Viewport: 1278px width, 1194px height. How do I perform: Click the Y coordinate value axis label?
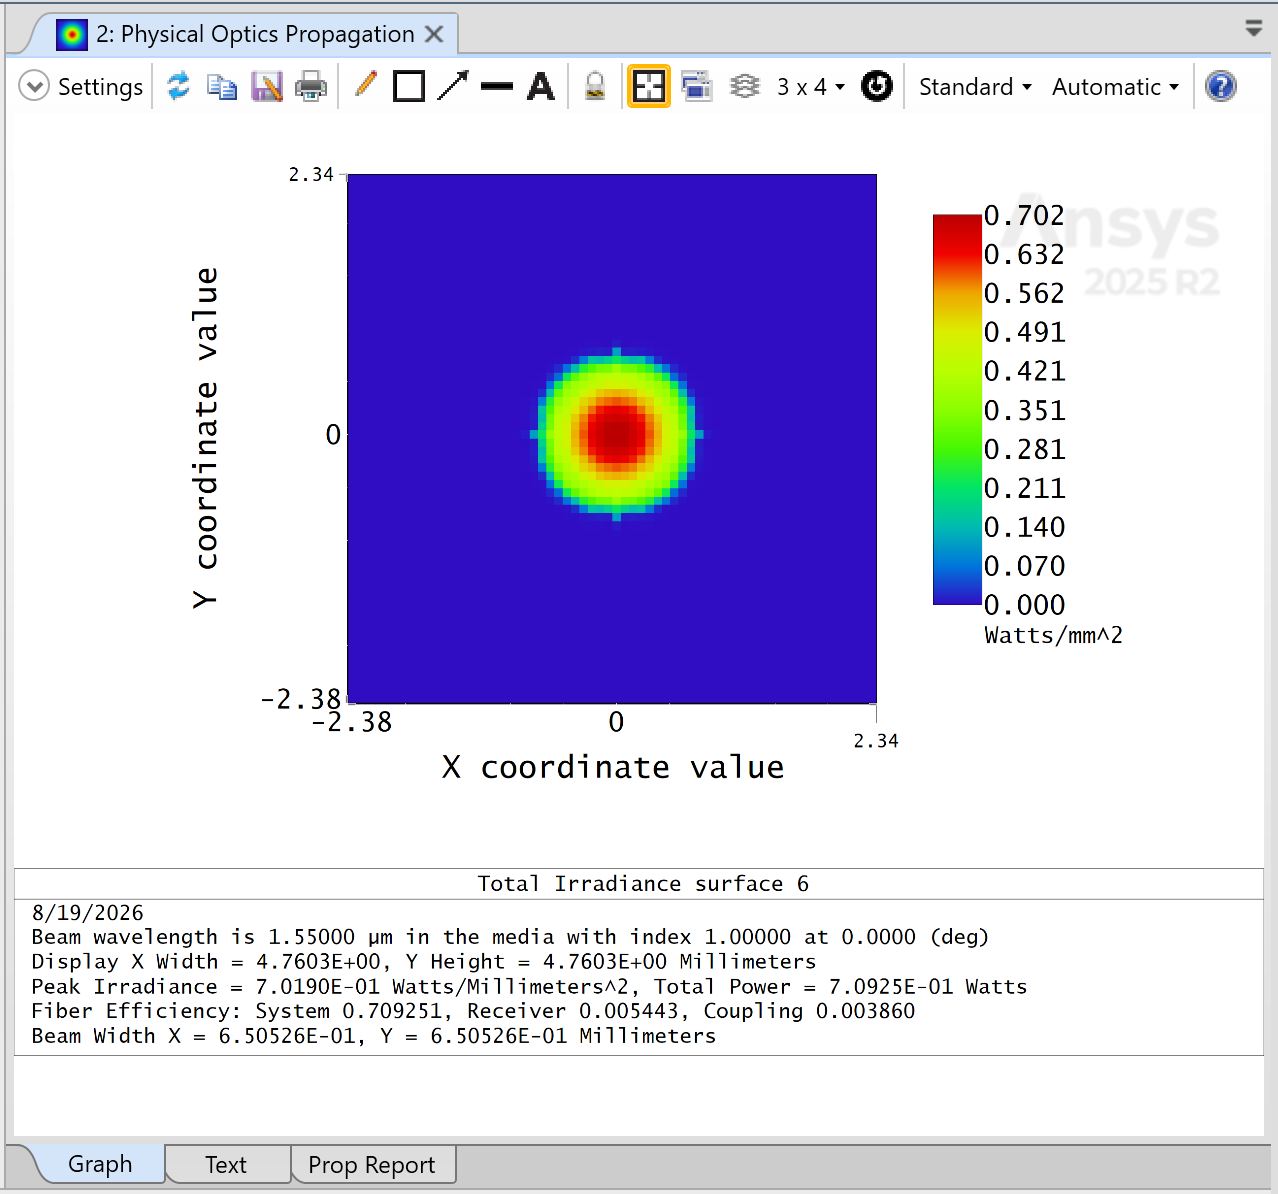(x=205, y=438)
